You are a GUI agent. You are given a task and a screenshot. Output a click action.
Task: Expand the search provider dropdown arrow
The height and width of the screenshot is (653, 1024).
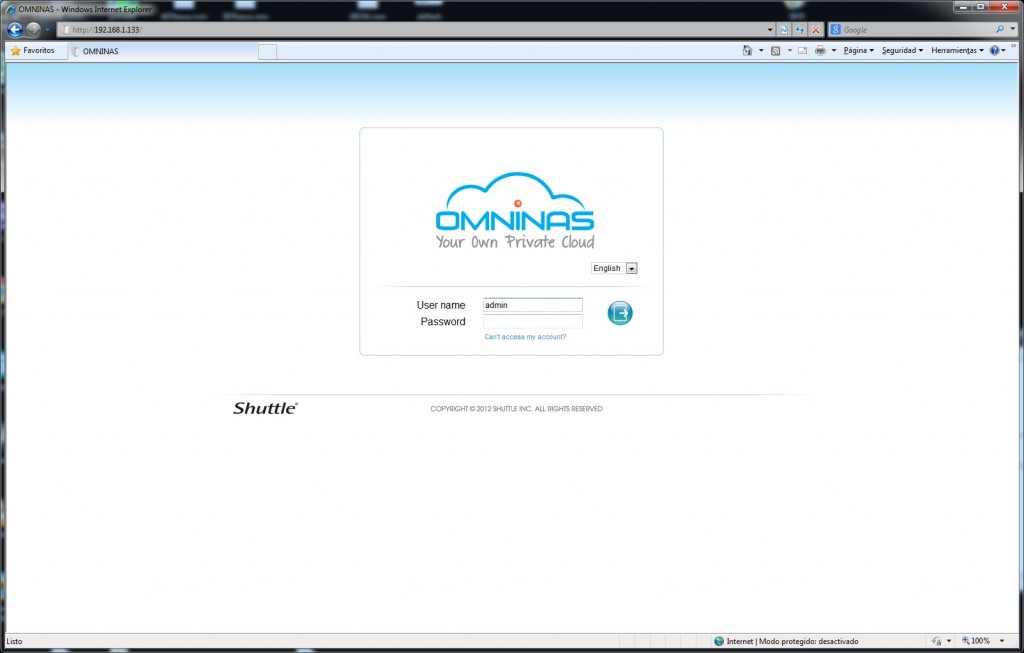click(1013, 29)
